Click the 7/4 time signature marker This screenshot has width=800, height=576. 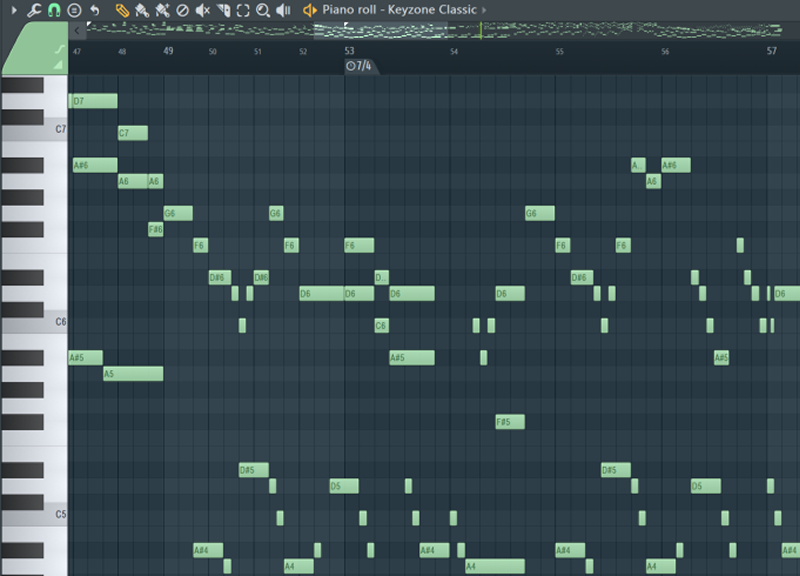tap(359, 66)
